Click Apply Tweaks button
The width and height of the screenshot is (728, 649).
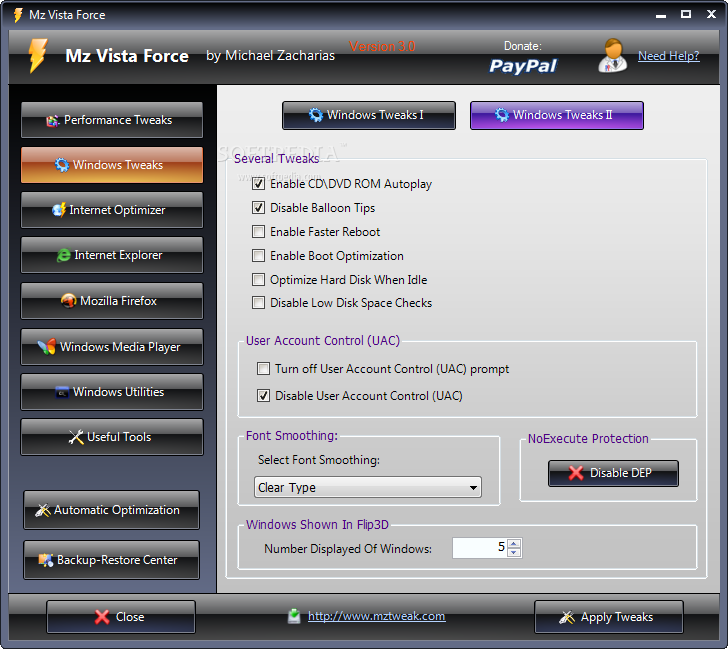[x=609, y=617]
